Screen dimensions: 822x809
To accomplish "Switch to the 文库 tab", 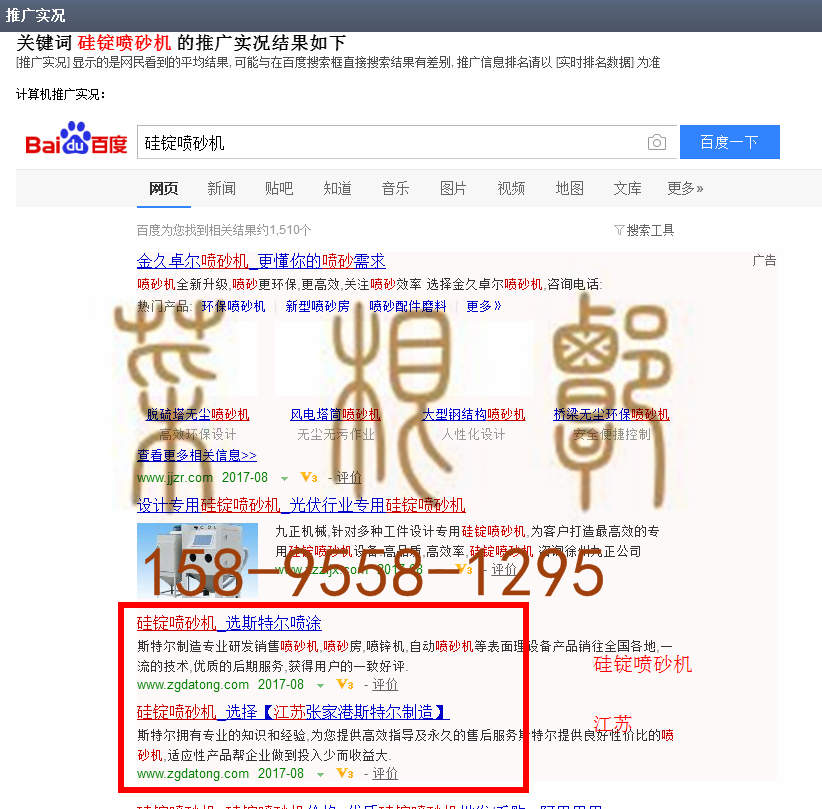I will point(628,188).
